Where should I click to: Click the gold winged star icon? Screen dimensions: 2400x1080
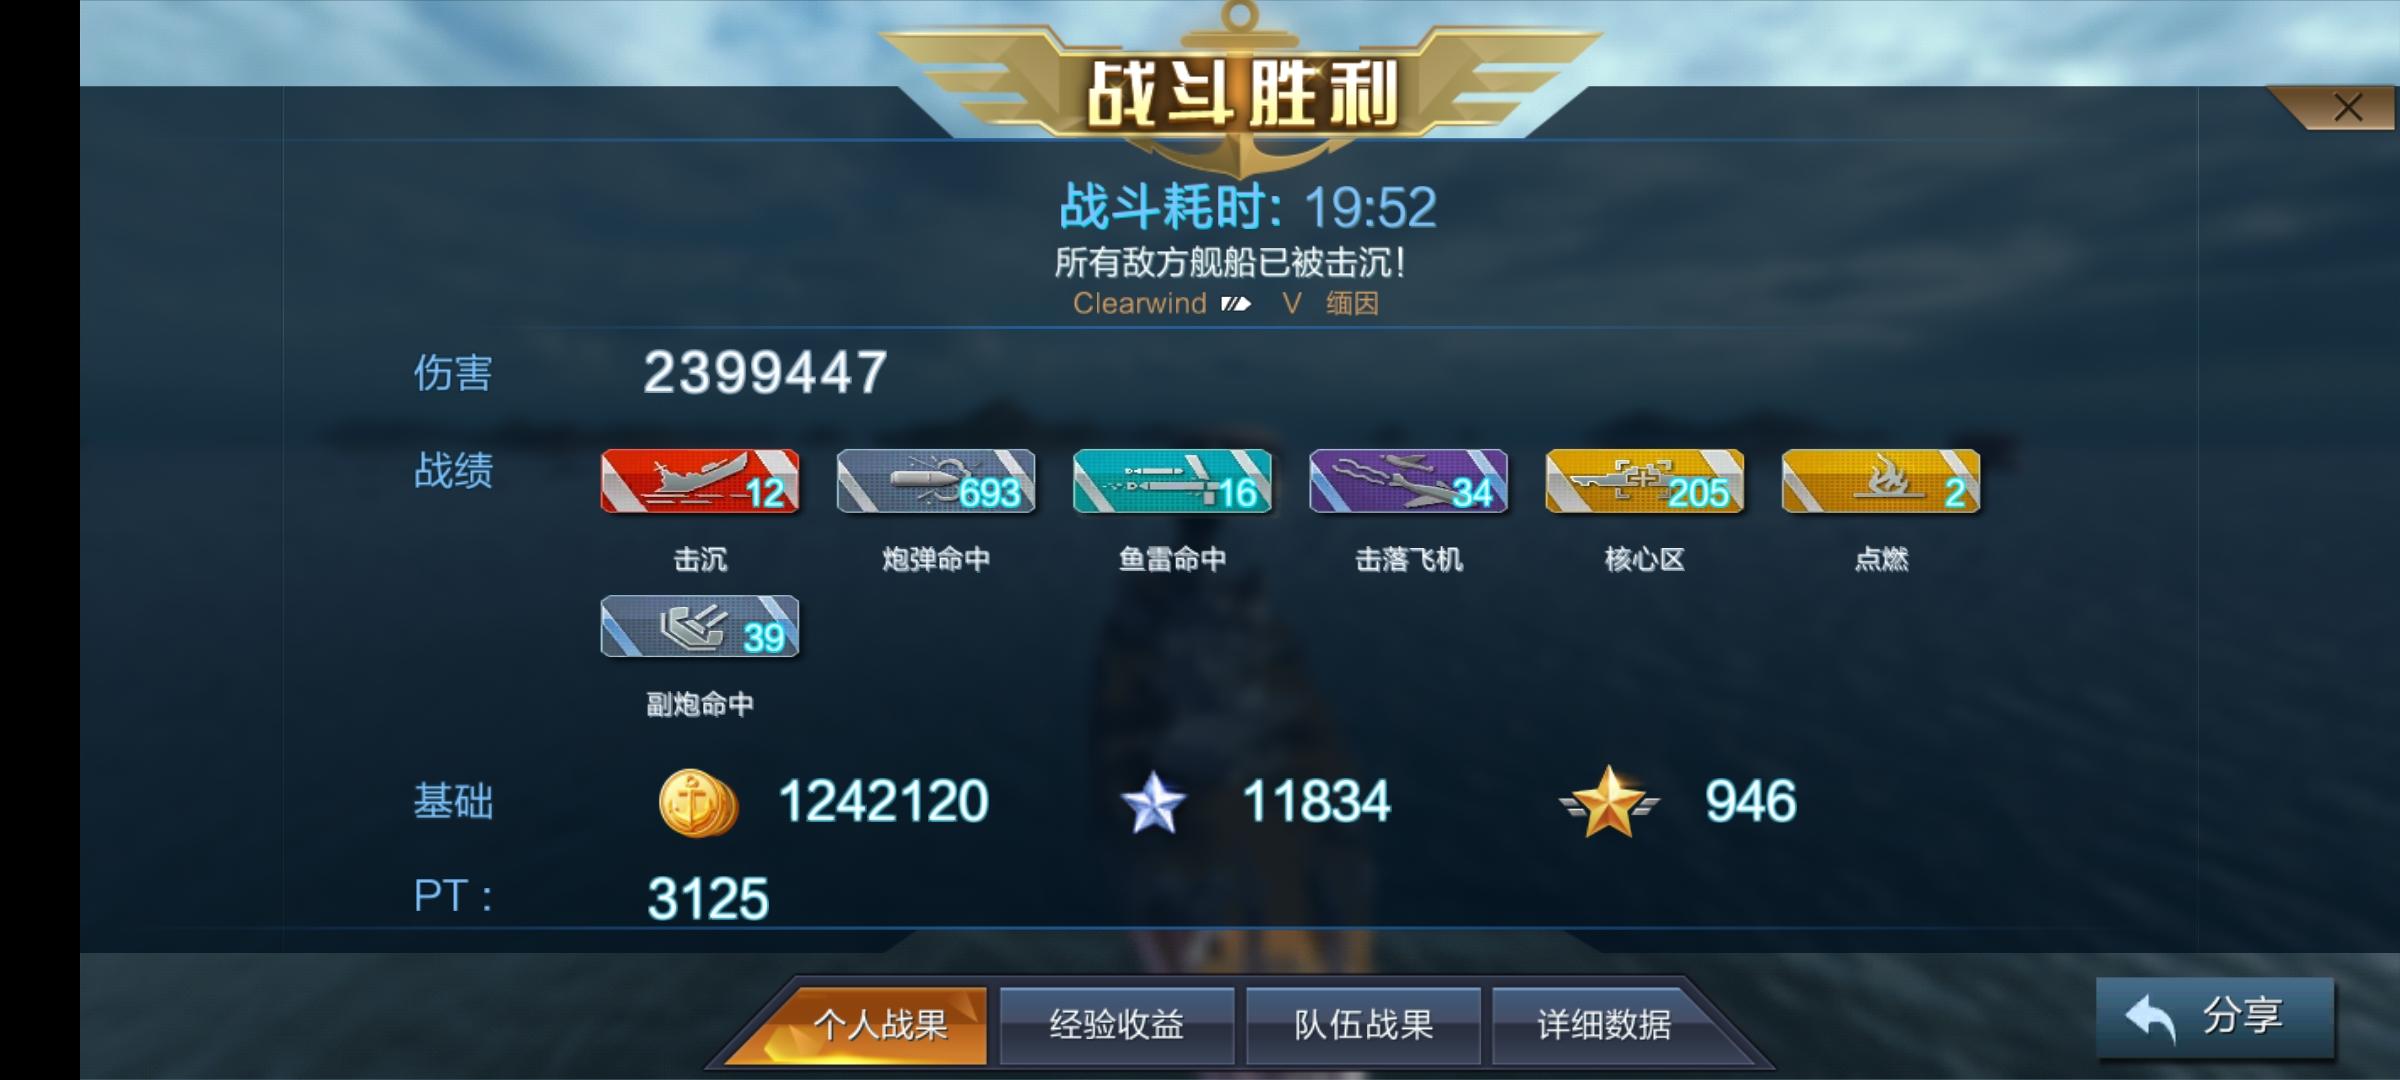tap(1608, 802)
